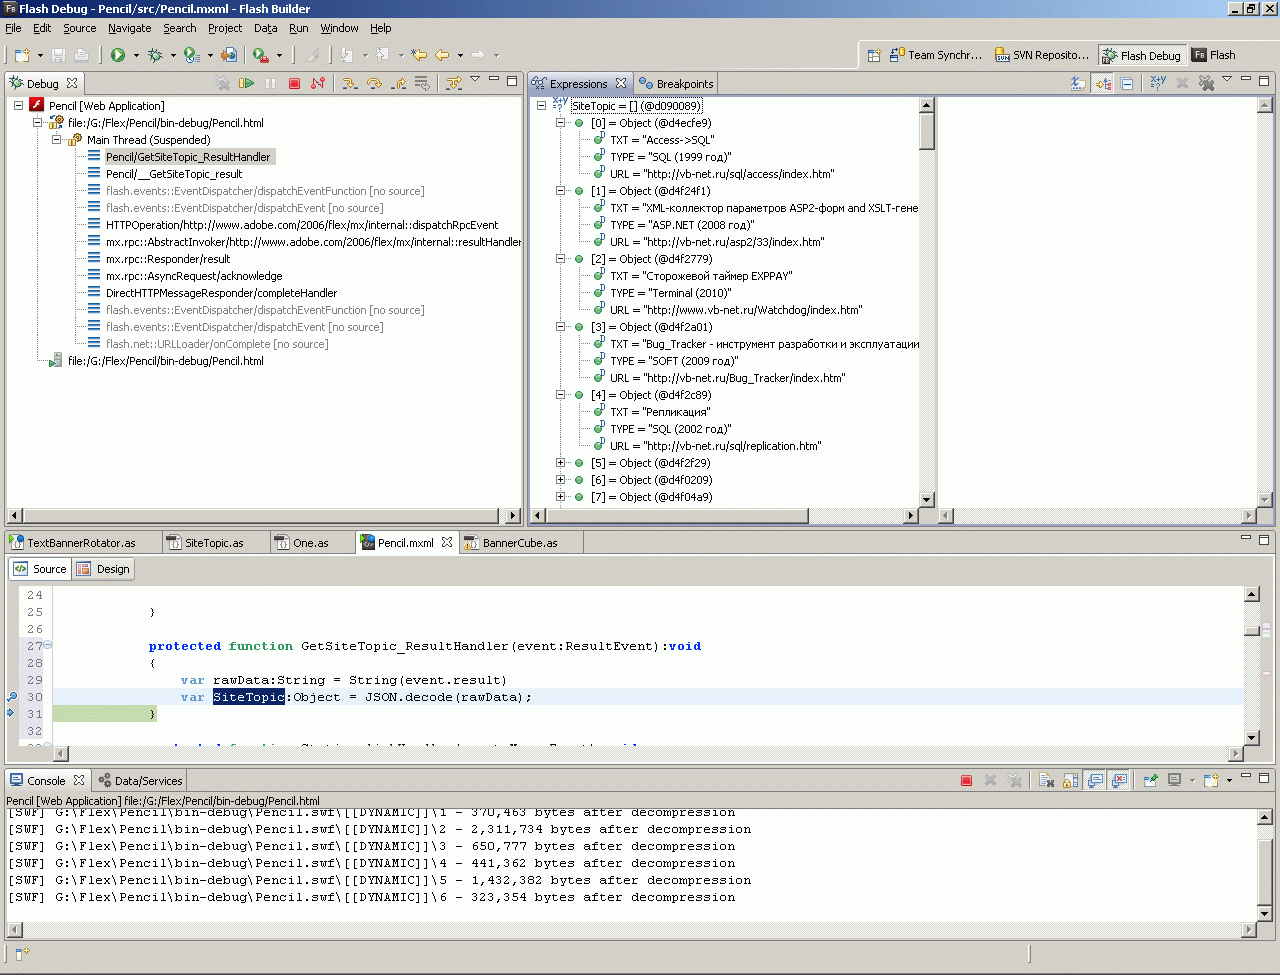
Task: Select Pencil/GetSiteTopic_ResultHandler stack frame
Action: click(188, 156)
